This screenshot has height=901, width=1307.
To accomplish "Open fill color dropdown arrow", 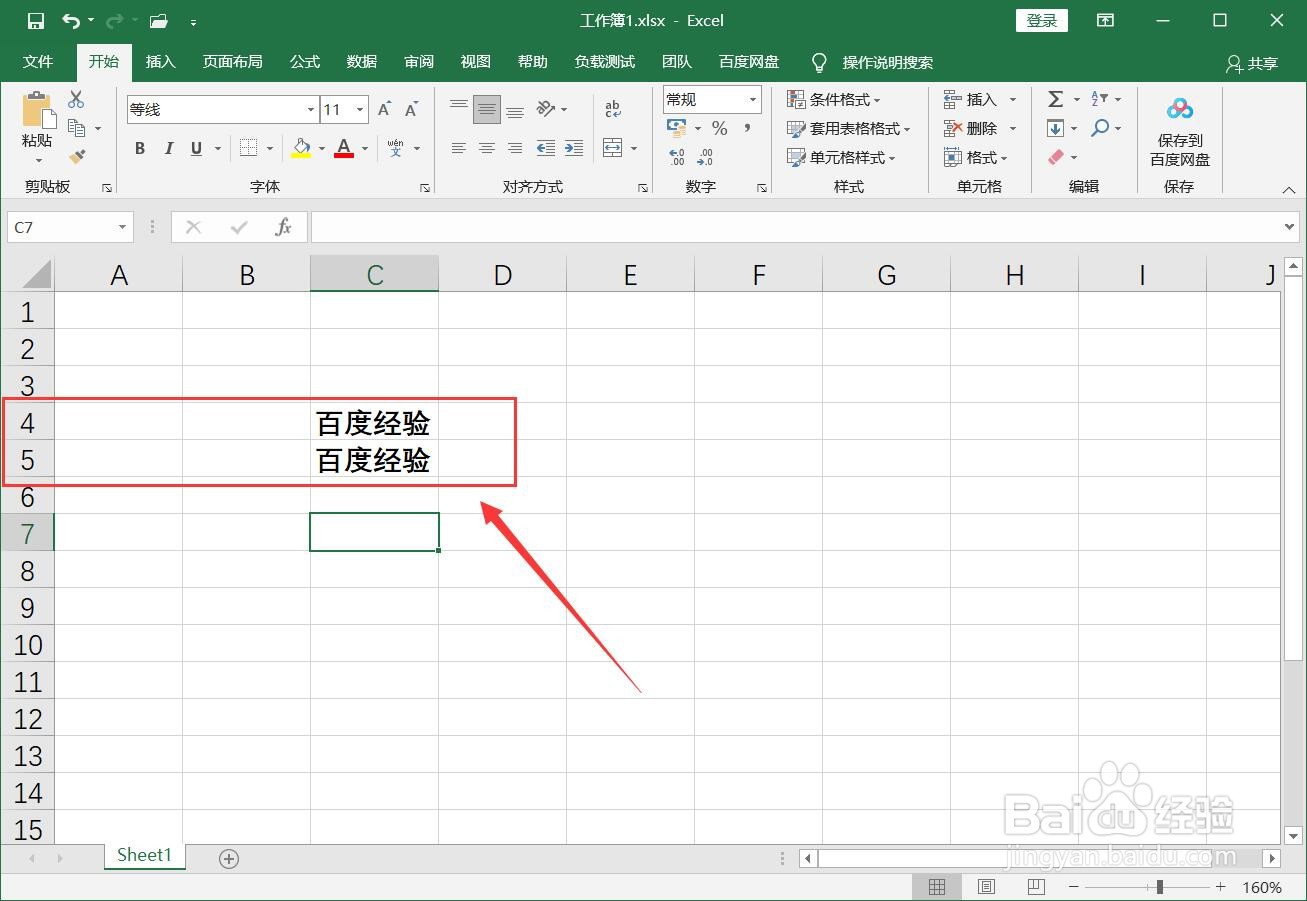I will [322, 149].
